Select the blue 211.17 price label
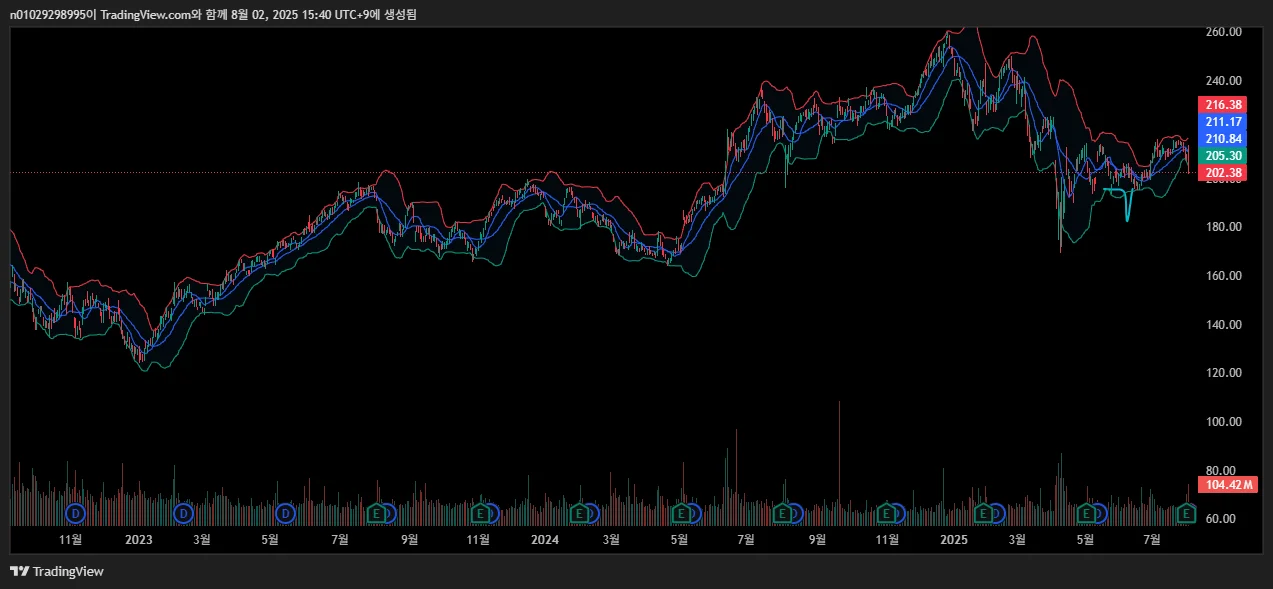The height and width of the screenshot is (589, 1273). tap(1223, 121)
